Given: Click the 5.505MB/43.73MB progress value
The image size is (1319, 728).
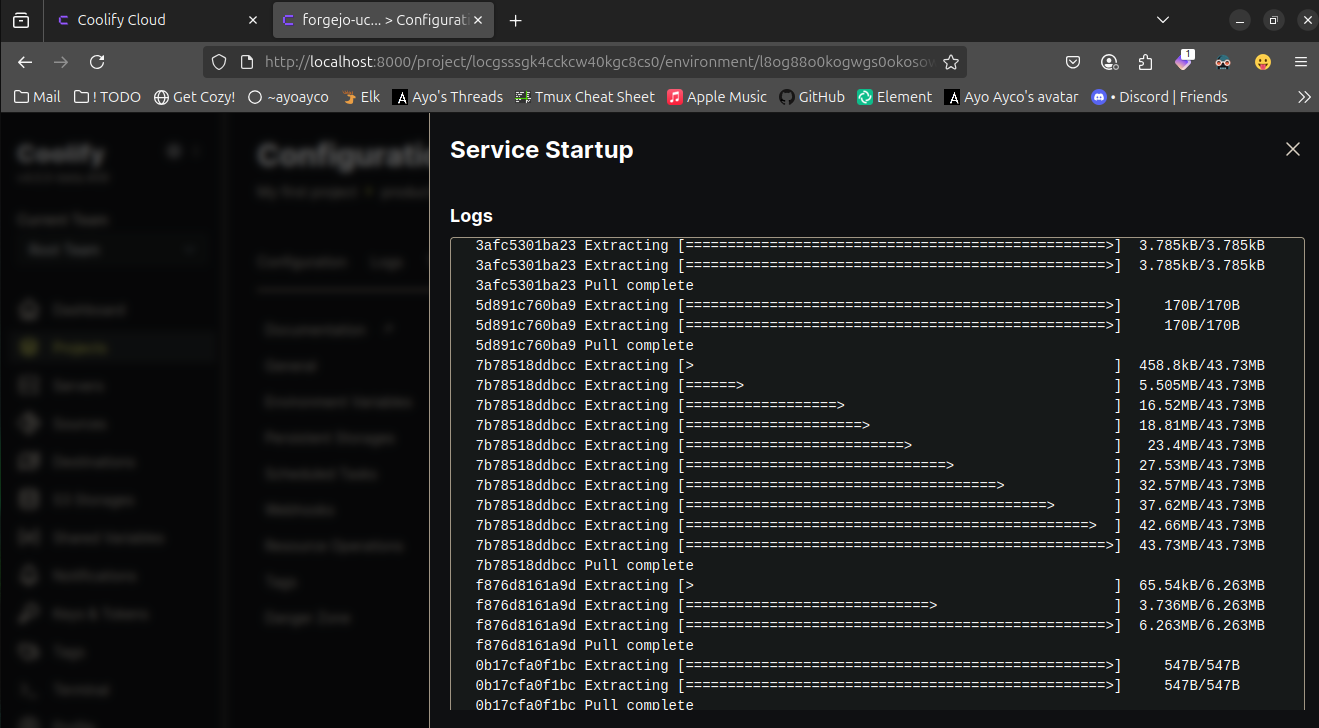Looking at the screenshot, I should 1201,385.
